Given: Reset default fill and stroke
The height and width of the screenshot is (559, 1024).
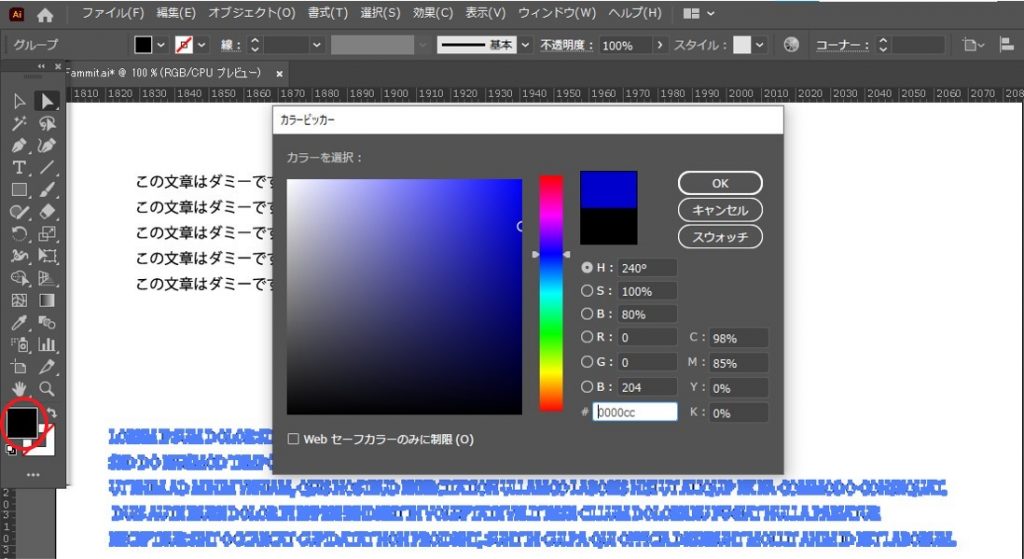Looking at the screenshot, I should pyautogui.click(x=10, y=450).
